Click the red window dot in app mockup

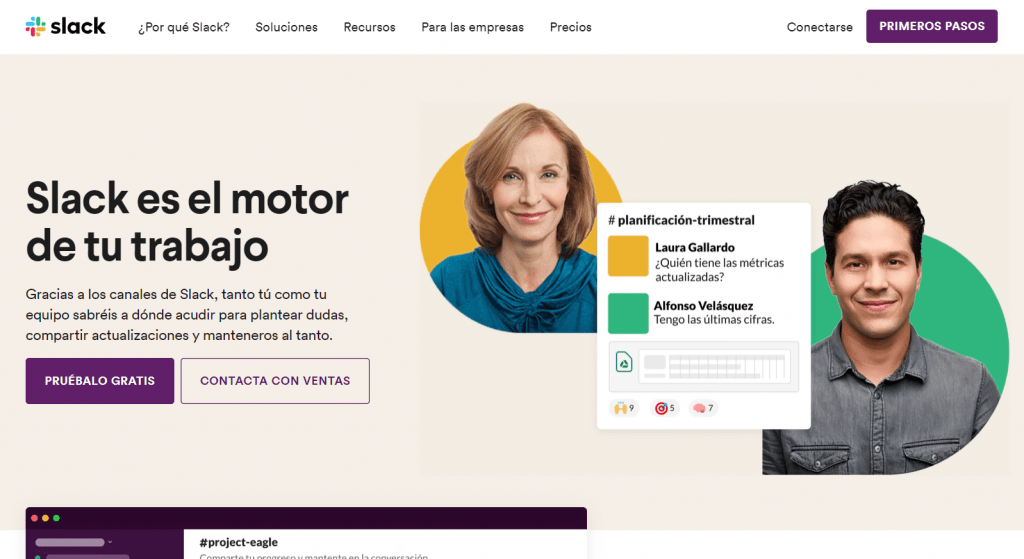35,518
